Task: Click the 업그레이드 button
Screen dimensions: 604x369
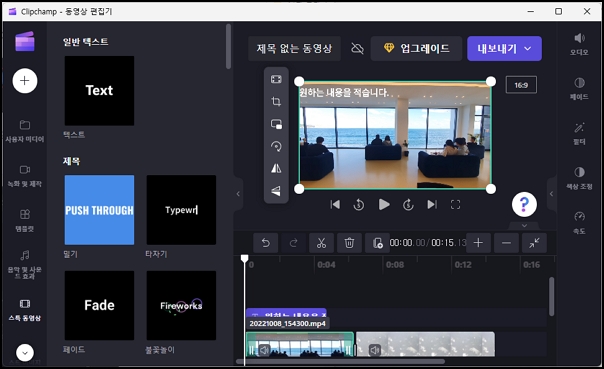Action: [x=416, y=49]
